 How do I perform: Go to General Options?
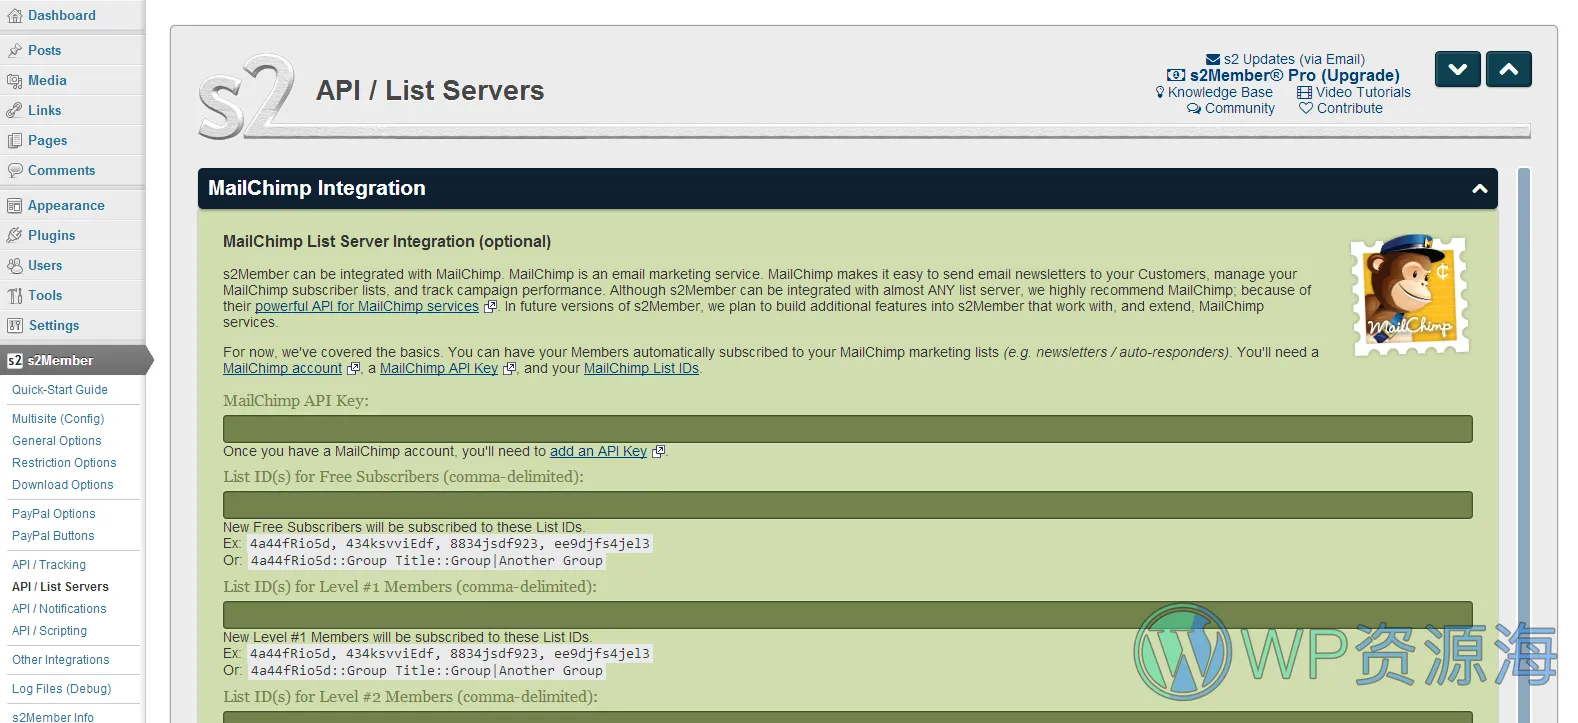(57, 441)
